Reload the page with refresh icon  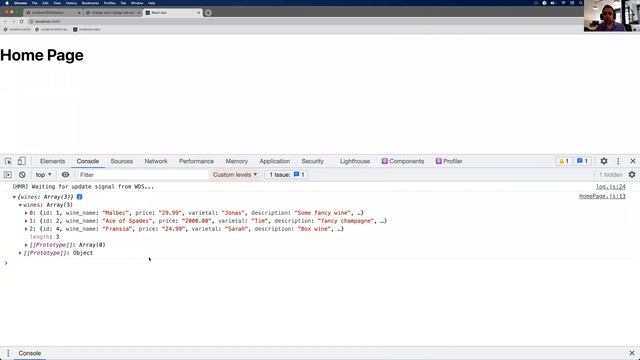[x=22, y=21]
